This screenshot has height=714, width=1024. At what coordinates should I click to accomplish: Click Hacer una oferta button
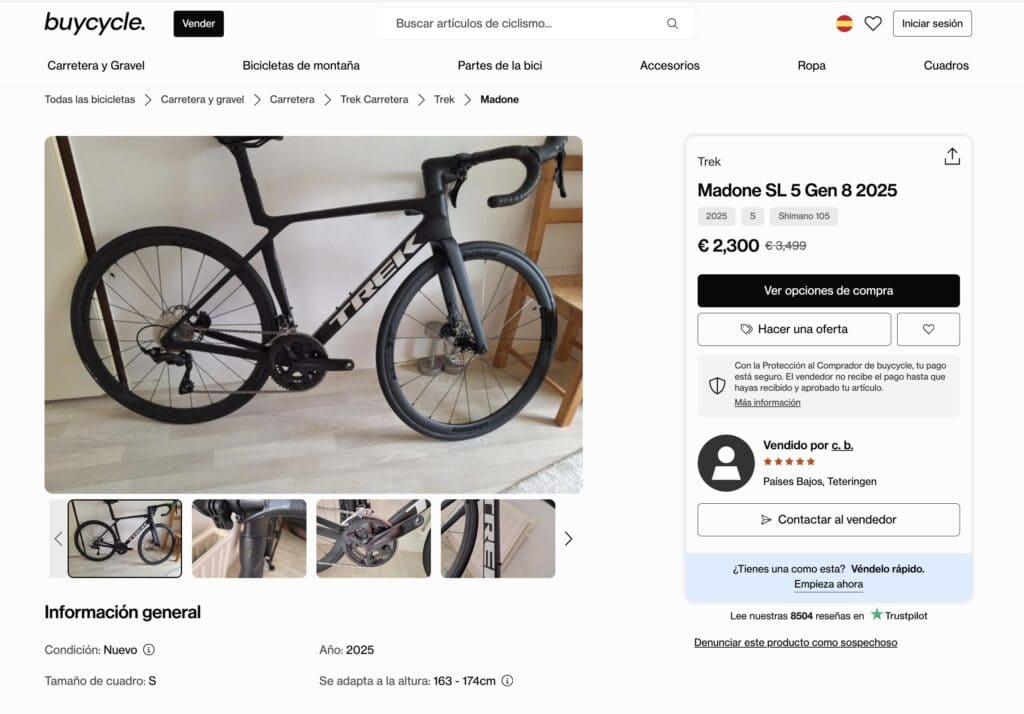(x=794, y=329)
